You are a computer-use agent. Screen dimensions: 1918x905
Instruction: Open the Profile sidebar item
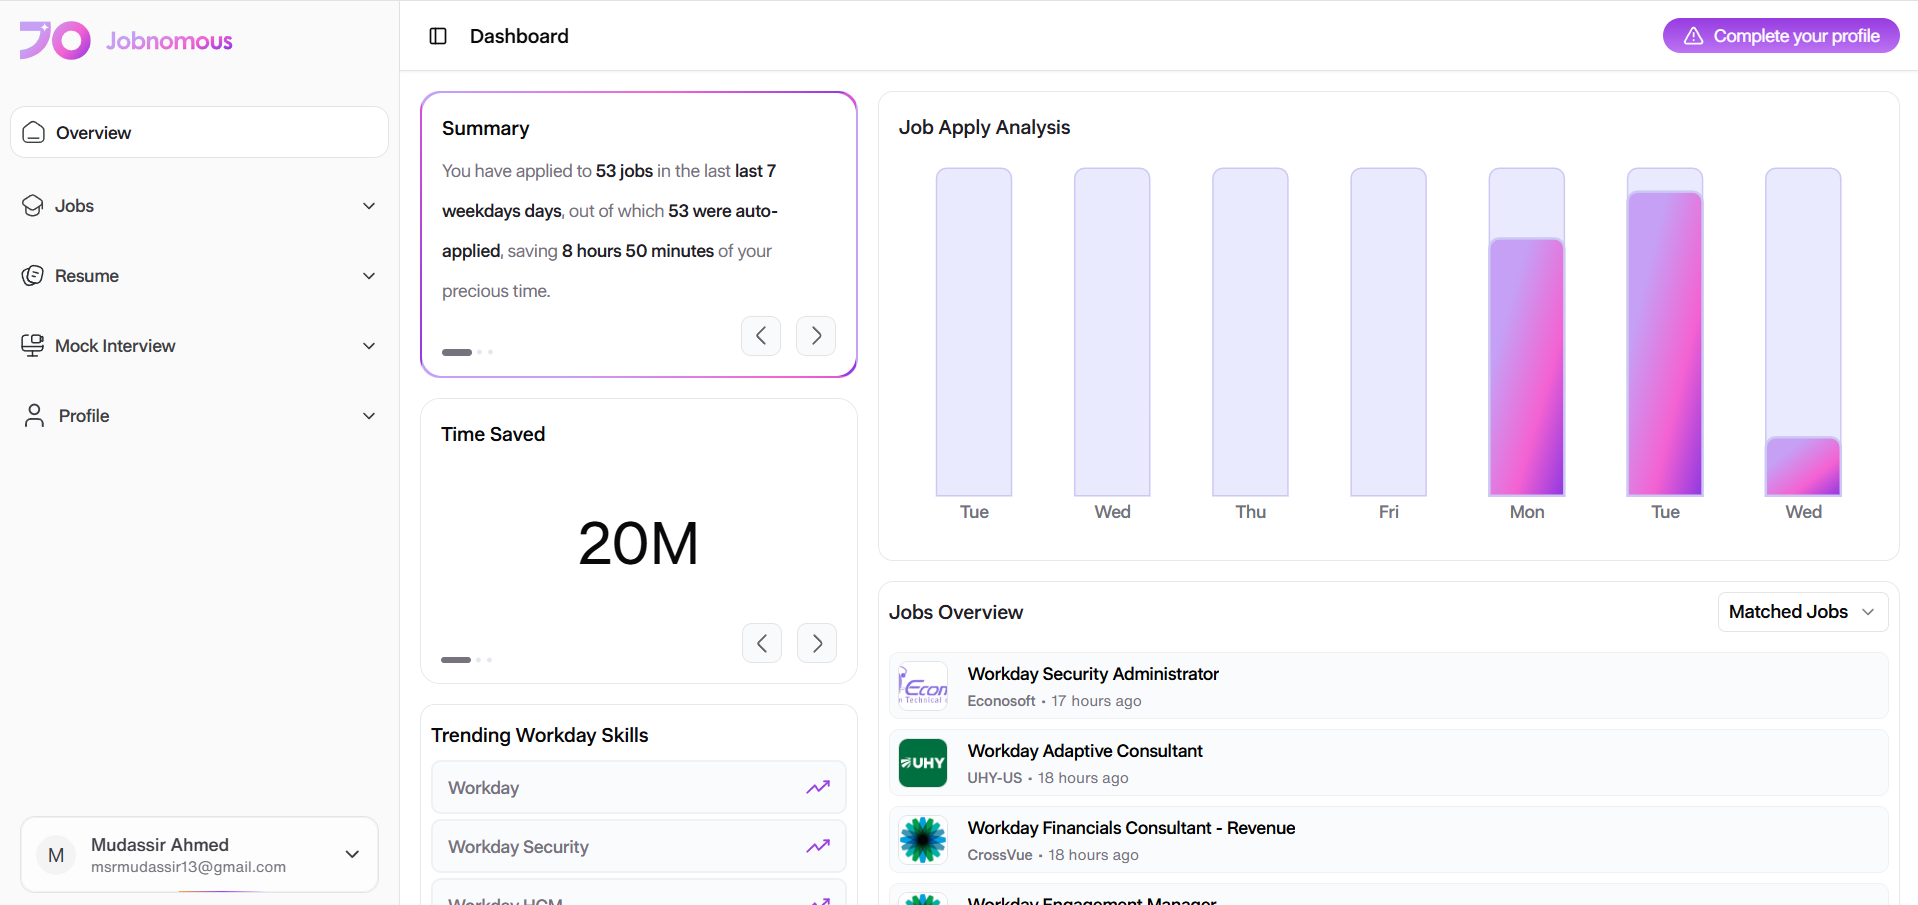click(199, 416)
